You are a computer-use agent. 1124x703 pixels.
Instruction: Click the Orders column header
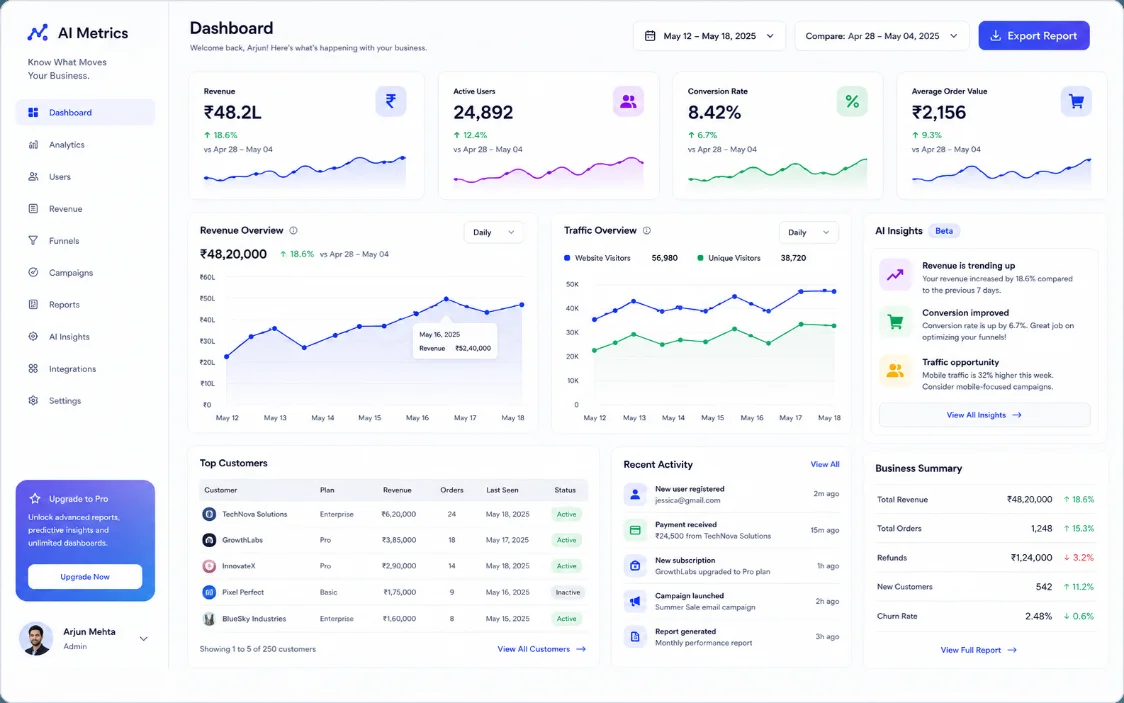(x=452, y=490)
